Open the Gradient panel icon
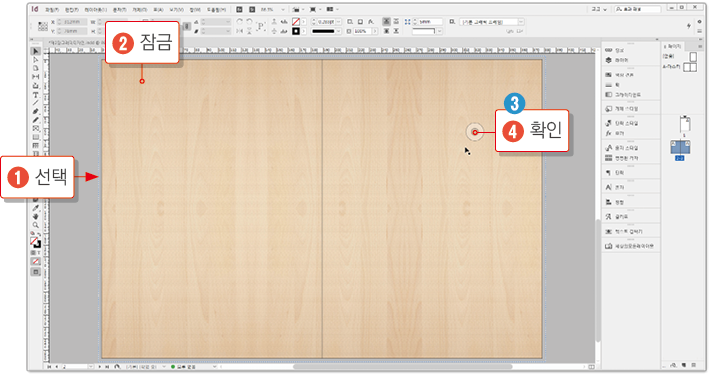This screenshot has width=709, height=375. tap(609, 95)
